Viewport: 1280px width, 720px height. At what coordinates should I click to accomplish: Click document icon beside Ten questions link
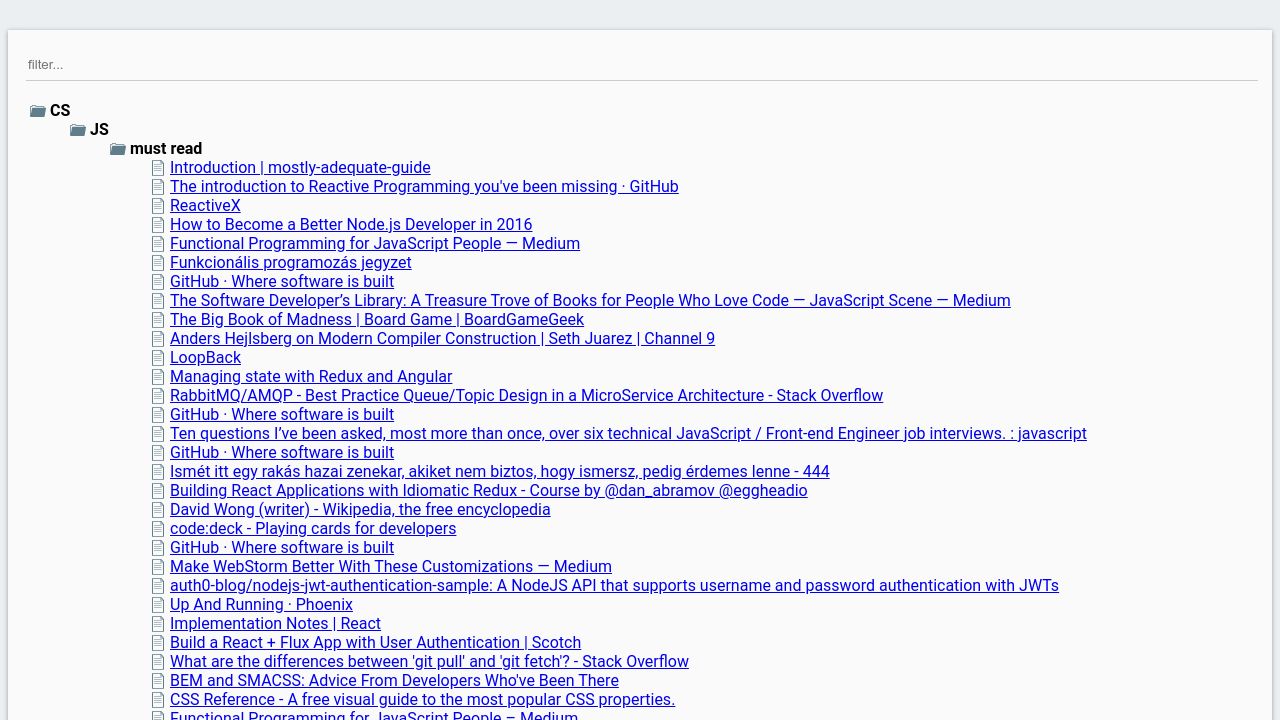[x=158, y=434]
